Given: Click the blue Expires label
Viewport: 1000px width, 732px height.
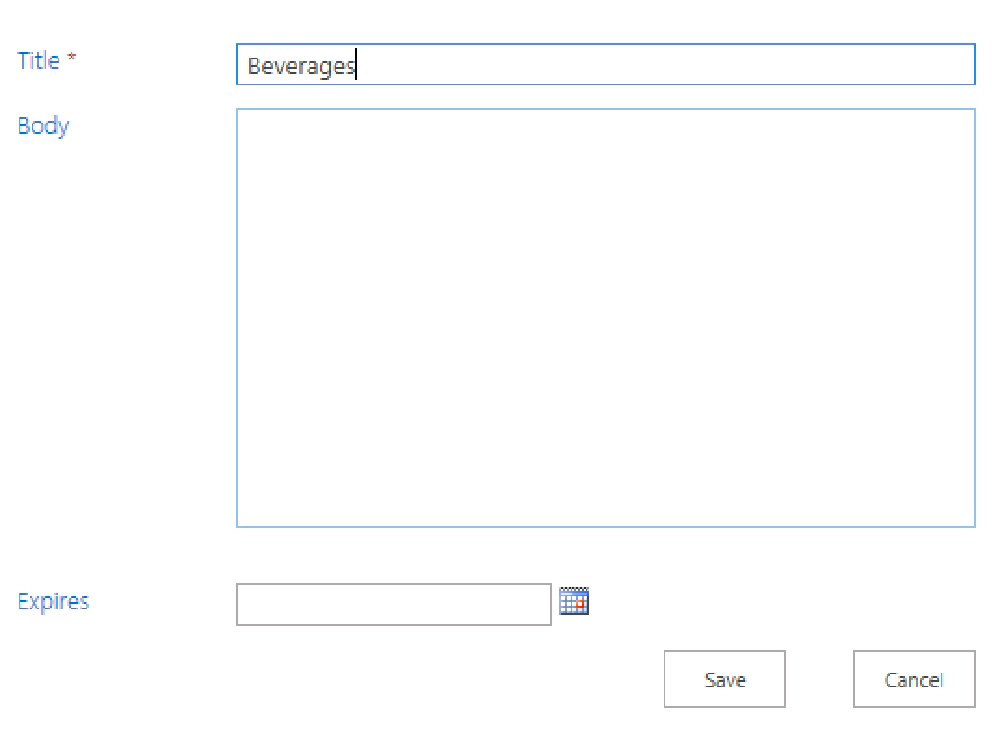Looking at the screenshot, I should (x=52, y=601).
